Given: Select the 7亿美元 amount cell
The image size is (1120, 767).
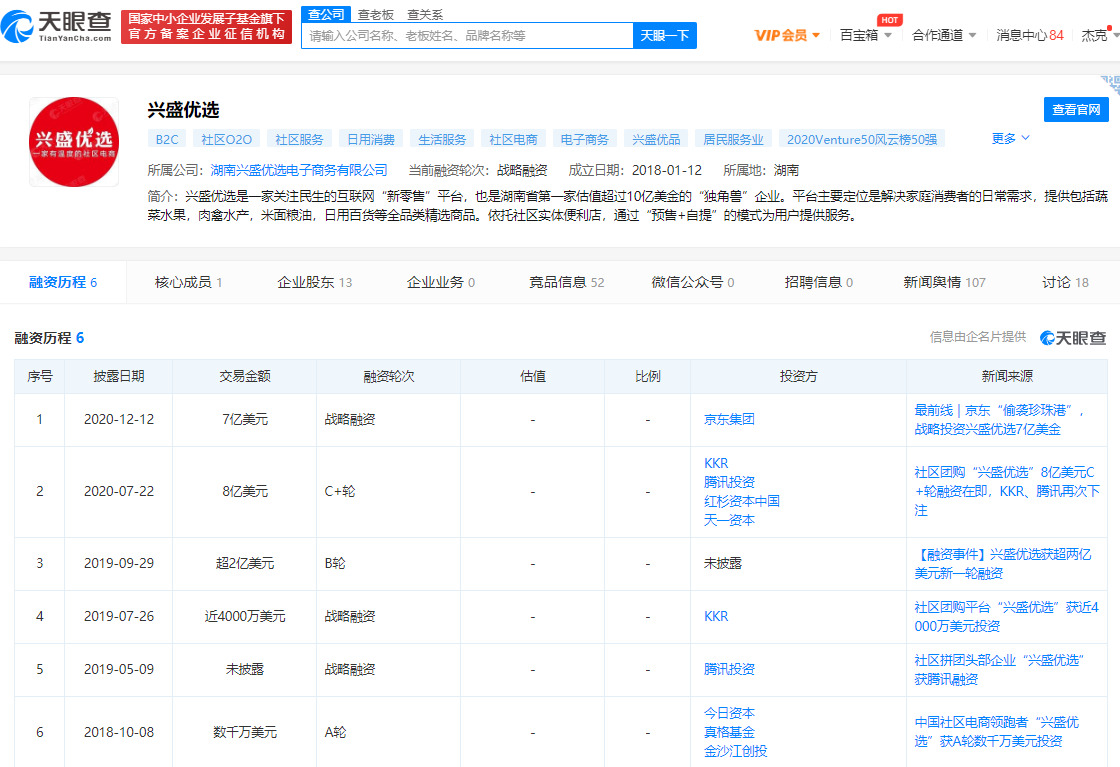Looking at the screenshot, I should click(x=244, y=419).
